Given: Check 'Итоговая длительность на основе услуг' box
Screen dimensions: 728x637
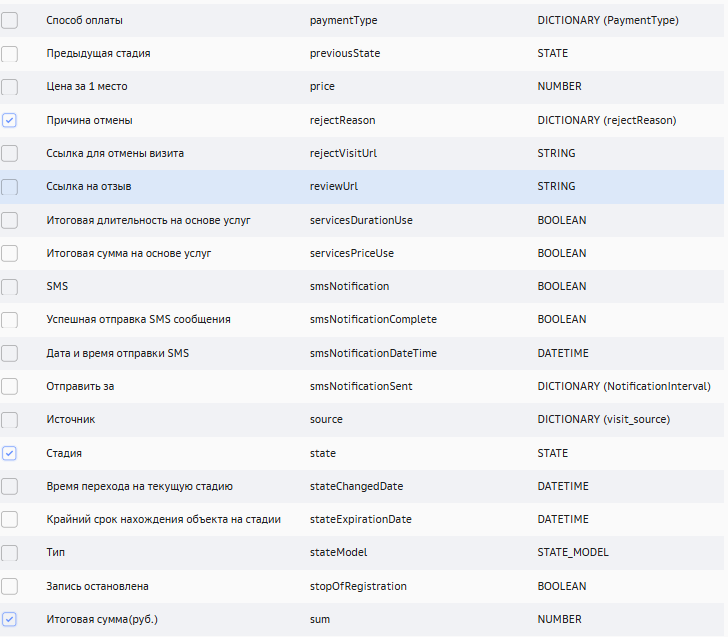Looking at the screenshot, I should pos(9,220).
